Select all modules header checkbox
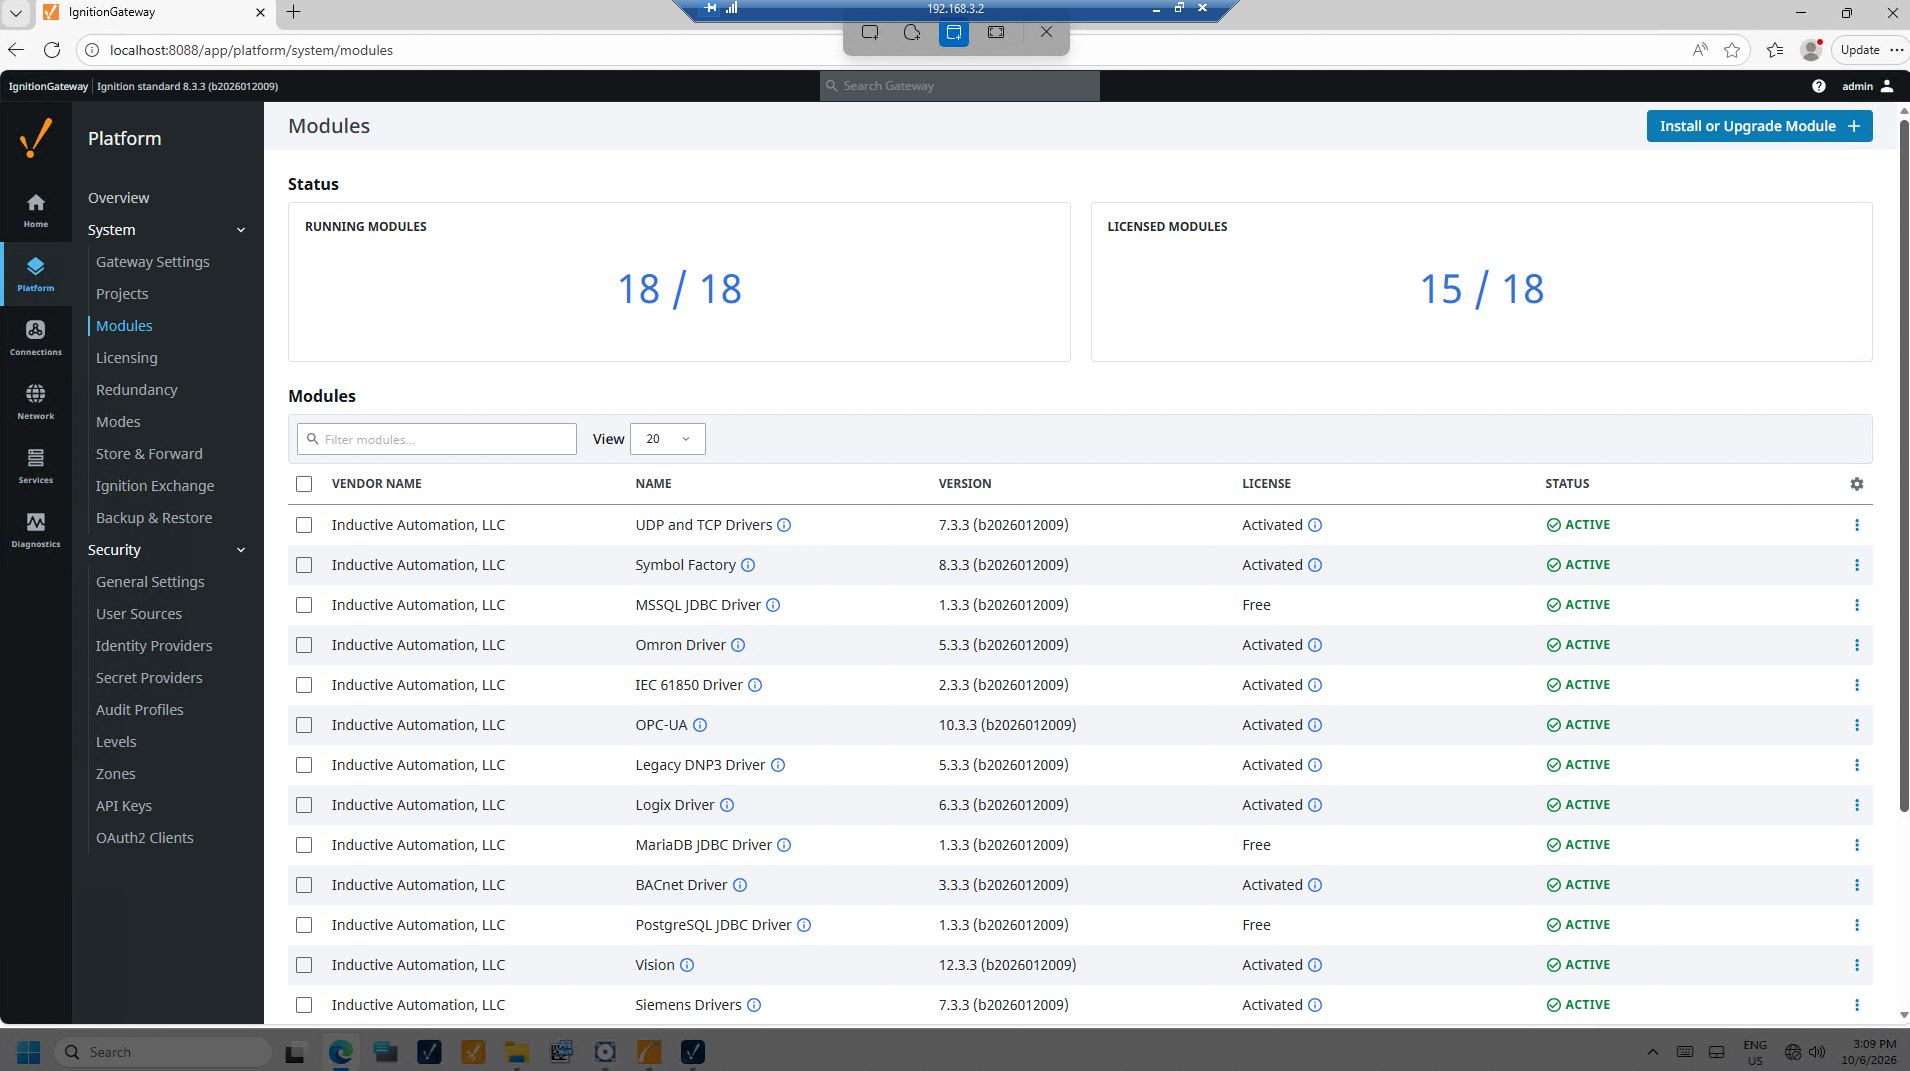Viewport: 1910px width, 1071px height. [304, 484]
